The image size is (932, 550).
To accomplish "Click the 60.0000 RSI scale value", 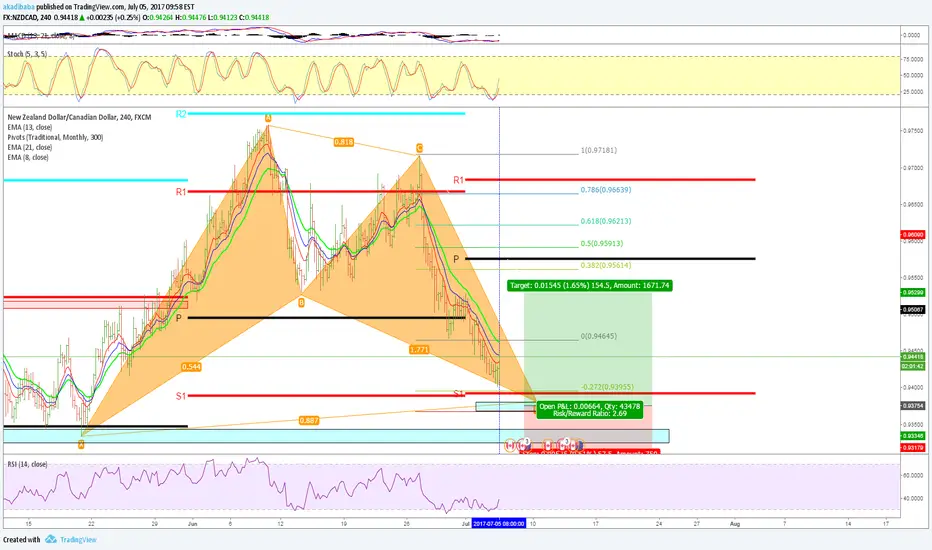I will (x=912, y=476).
